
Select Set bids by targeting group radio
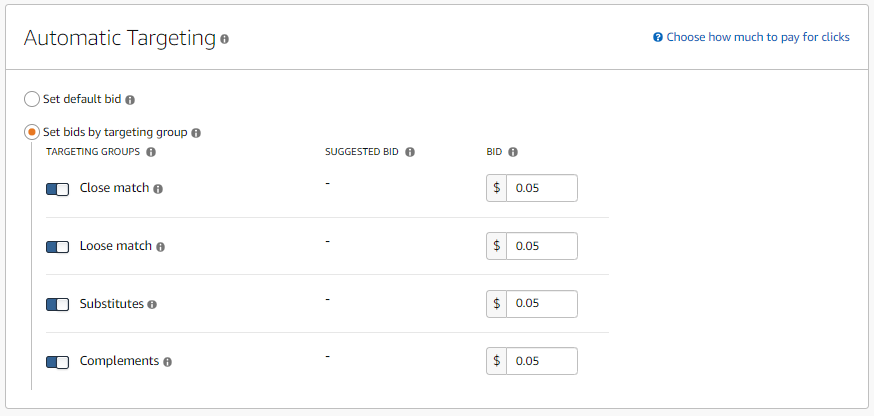pos(32,132)
